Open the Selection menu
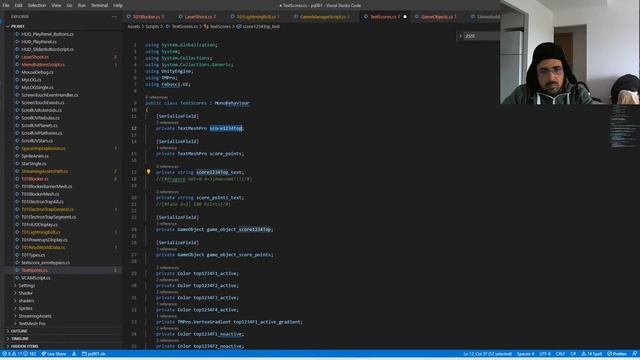Screen dimensions: 640x360 tap(37, 5)
